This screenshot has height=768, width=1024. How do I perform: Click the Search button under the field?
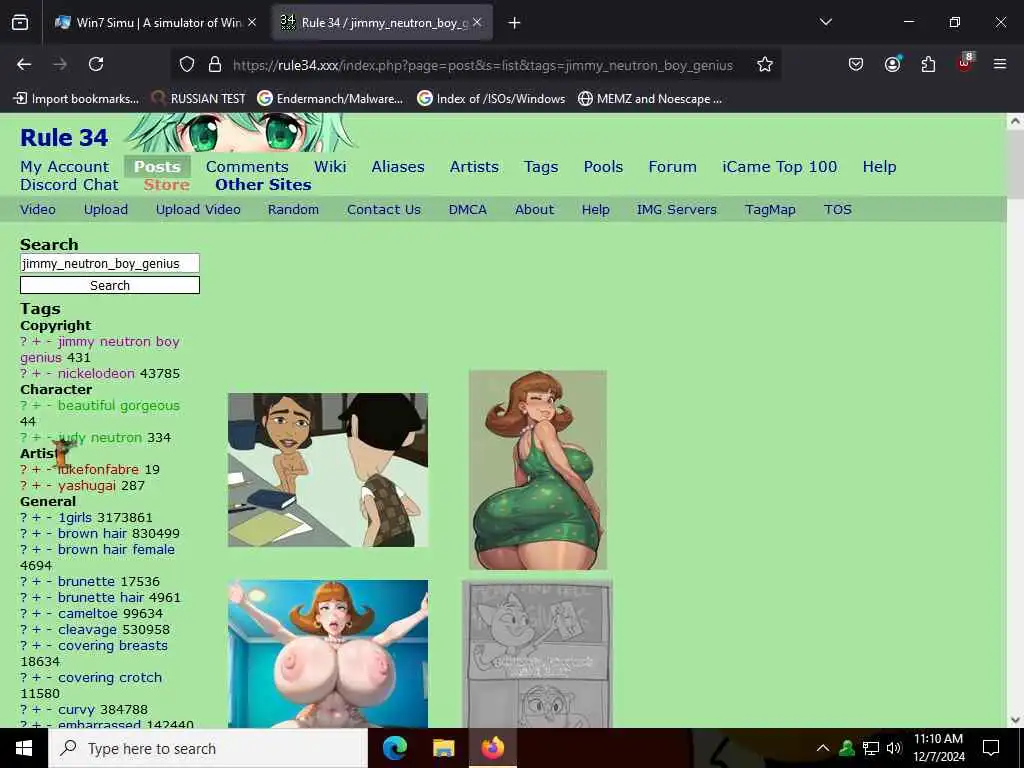pos(110,285)
